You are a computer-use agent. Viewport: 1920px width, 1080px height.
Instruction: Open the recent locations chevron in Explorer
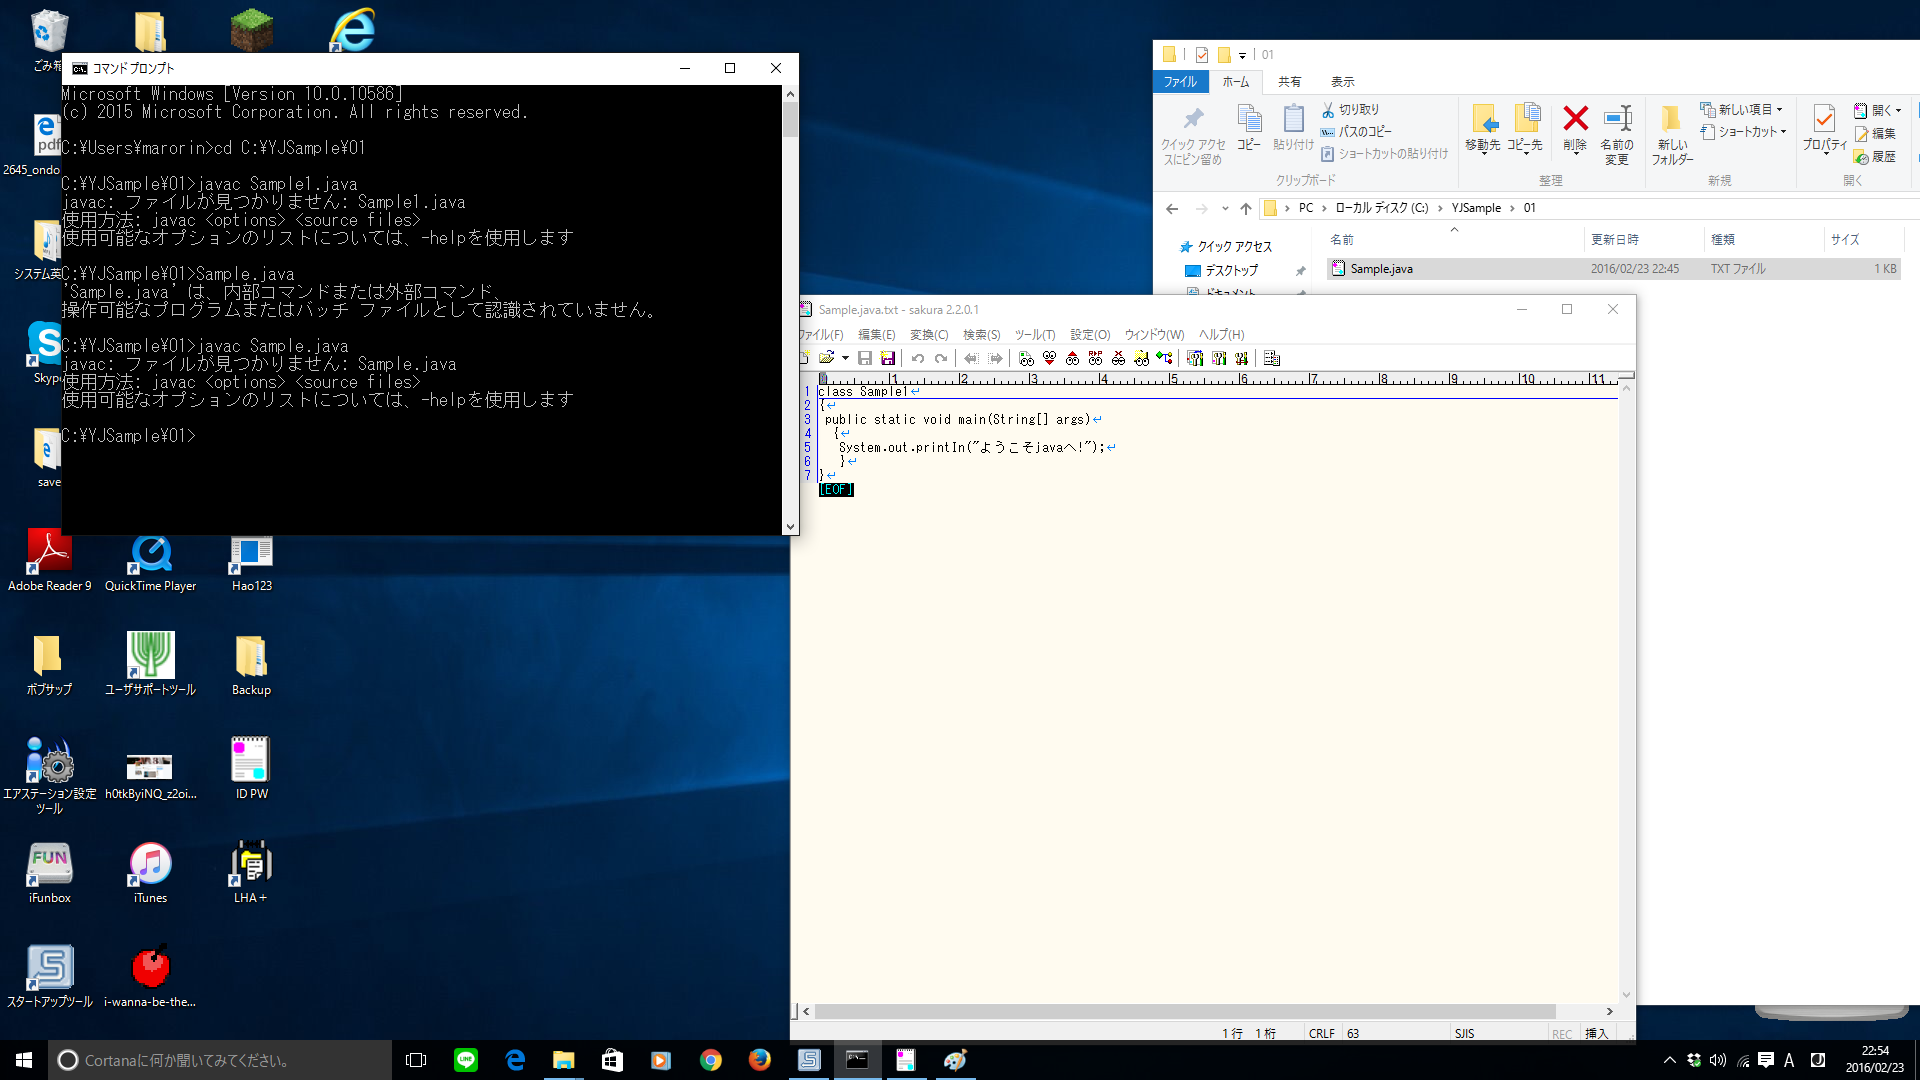tap(1225, 208)
